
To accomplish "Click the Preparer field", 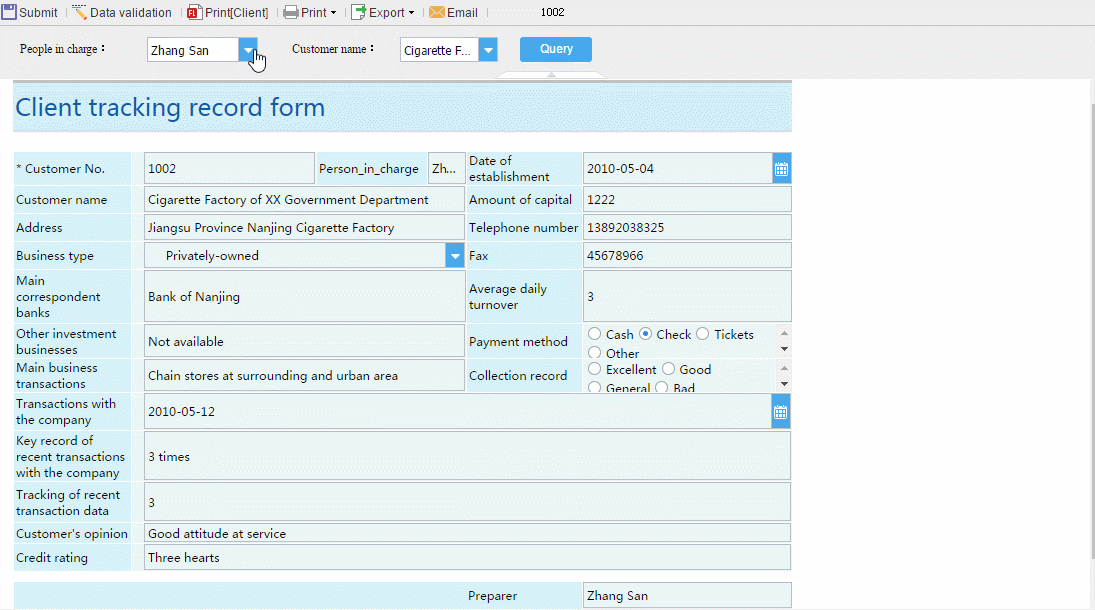I will (687, 595).
